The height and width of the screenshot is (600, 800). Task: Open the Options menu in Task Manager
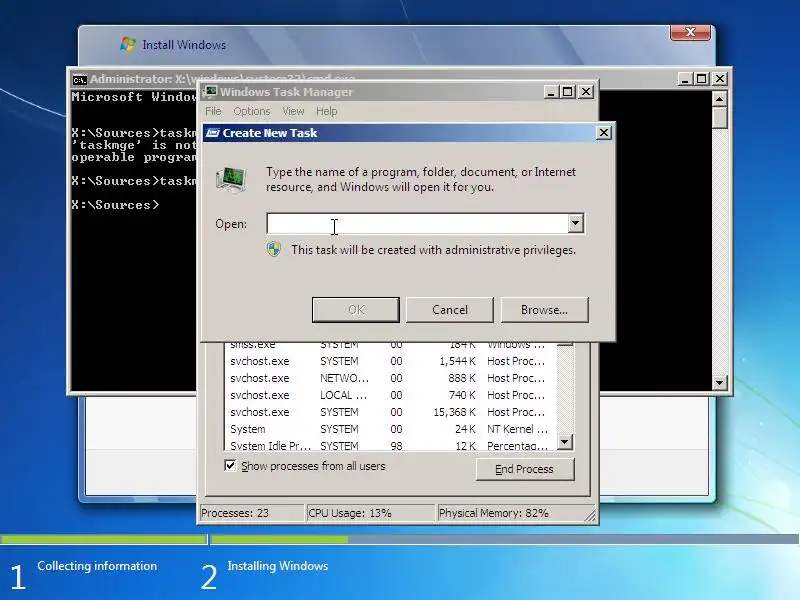(252, 111)
